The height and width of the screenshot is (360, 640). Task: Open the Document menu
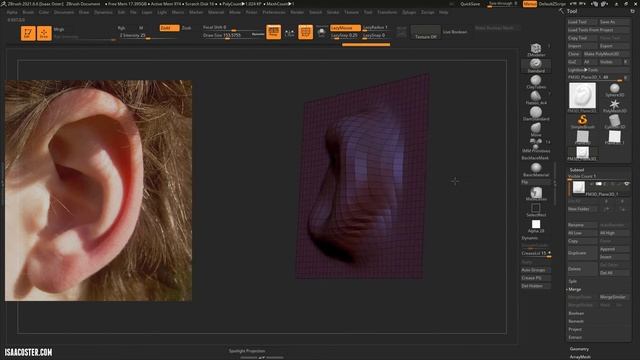[x=64, y=12]
